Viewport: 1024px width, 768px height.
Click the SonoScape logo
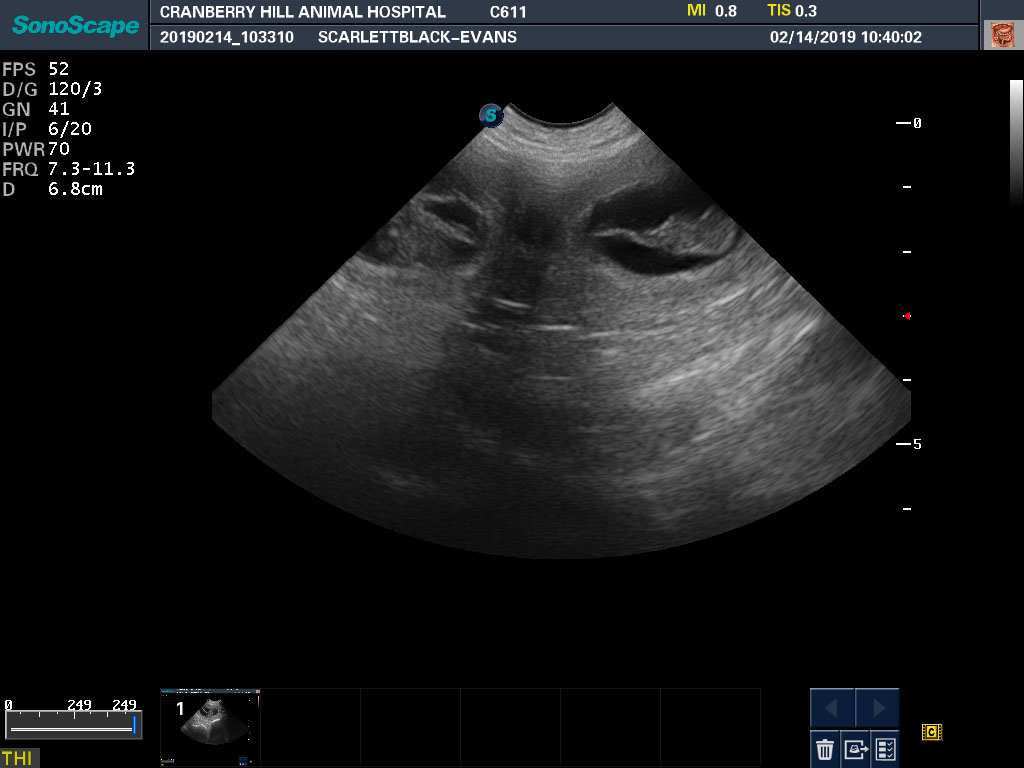(75, 25)
